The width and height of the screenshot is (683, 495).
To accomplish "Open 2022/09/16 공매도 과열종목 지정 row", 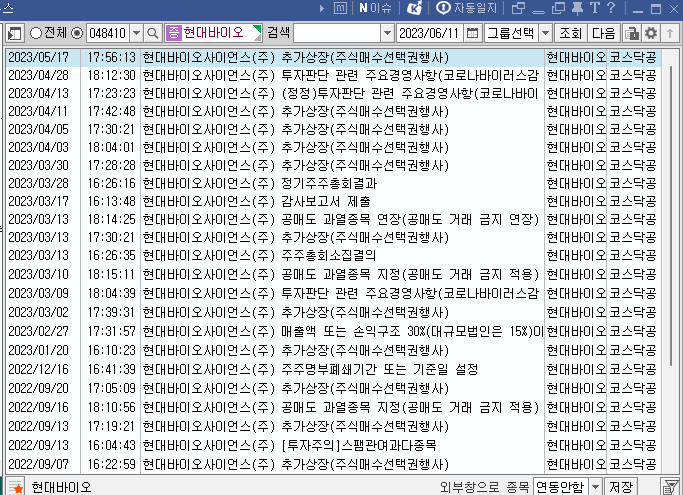I will tap(333, 407).
